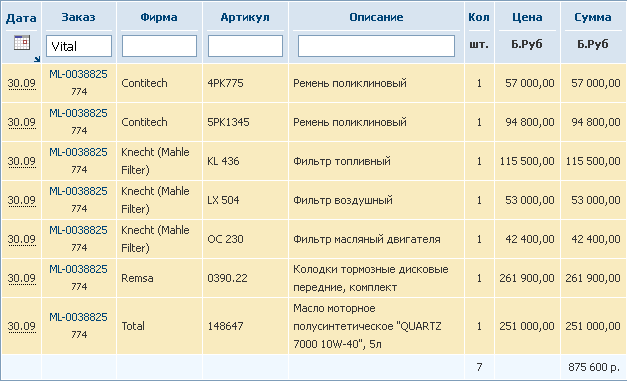Open order ML-0038825 in the OC 230 row
This screenshot has height=381, width=627.
(x=78, y=230)
